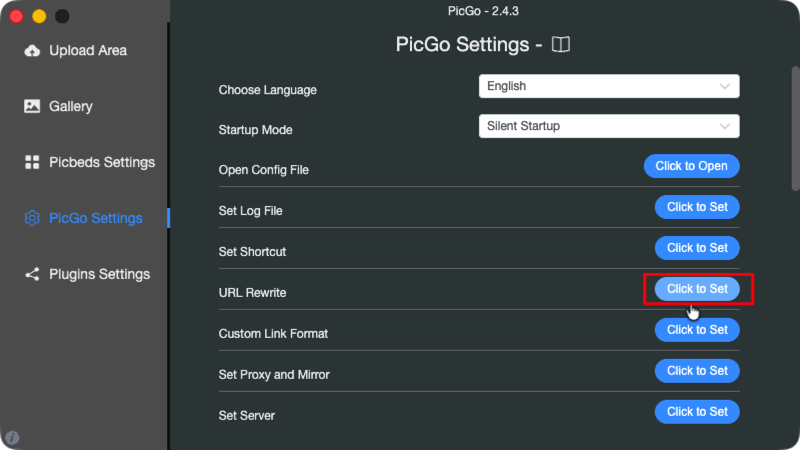
Task: Click the Silent Startup chevron arrow
Action: [x=725, y=127]
